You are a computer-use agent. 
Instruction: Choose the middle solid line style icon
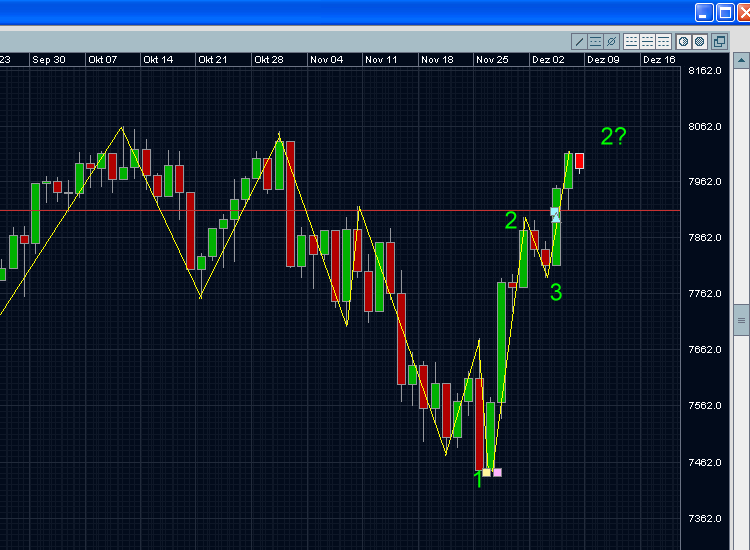647,42
